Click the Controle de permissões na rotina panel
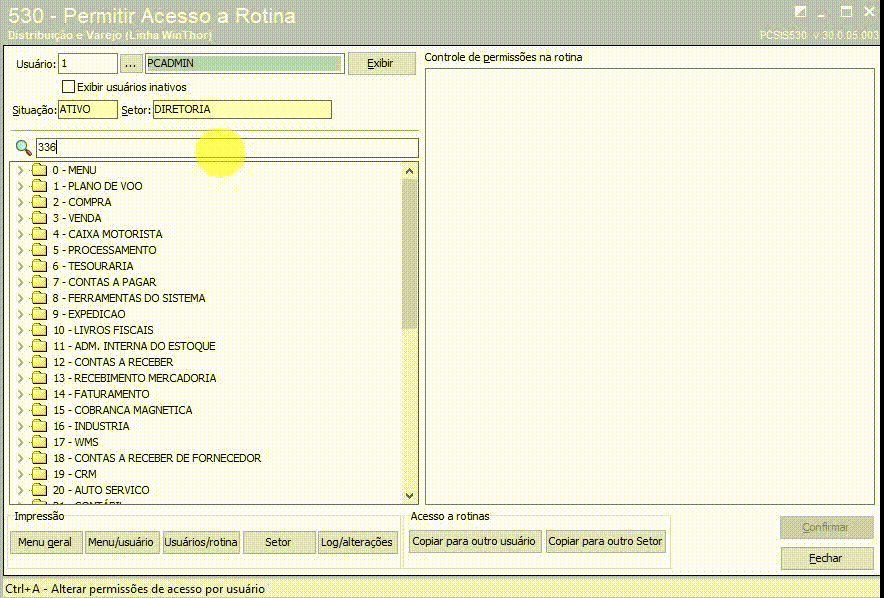Image resolution: width=884 pixels, height=598 pixels. point(649,286)
